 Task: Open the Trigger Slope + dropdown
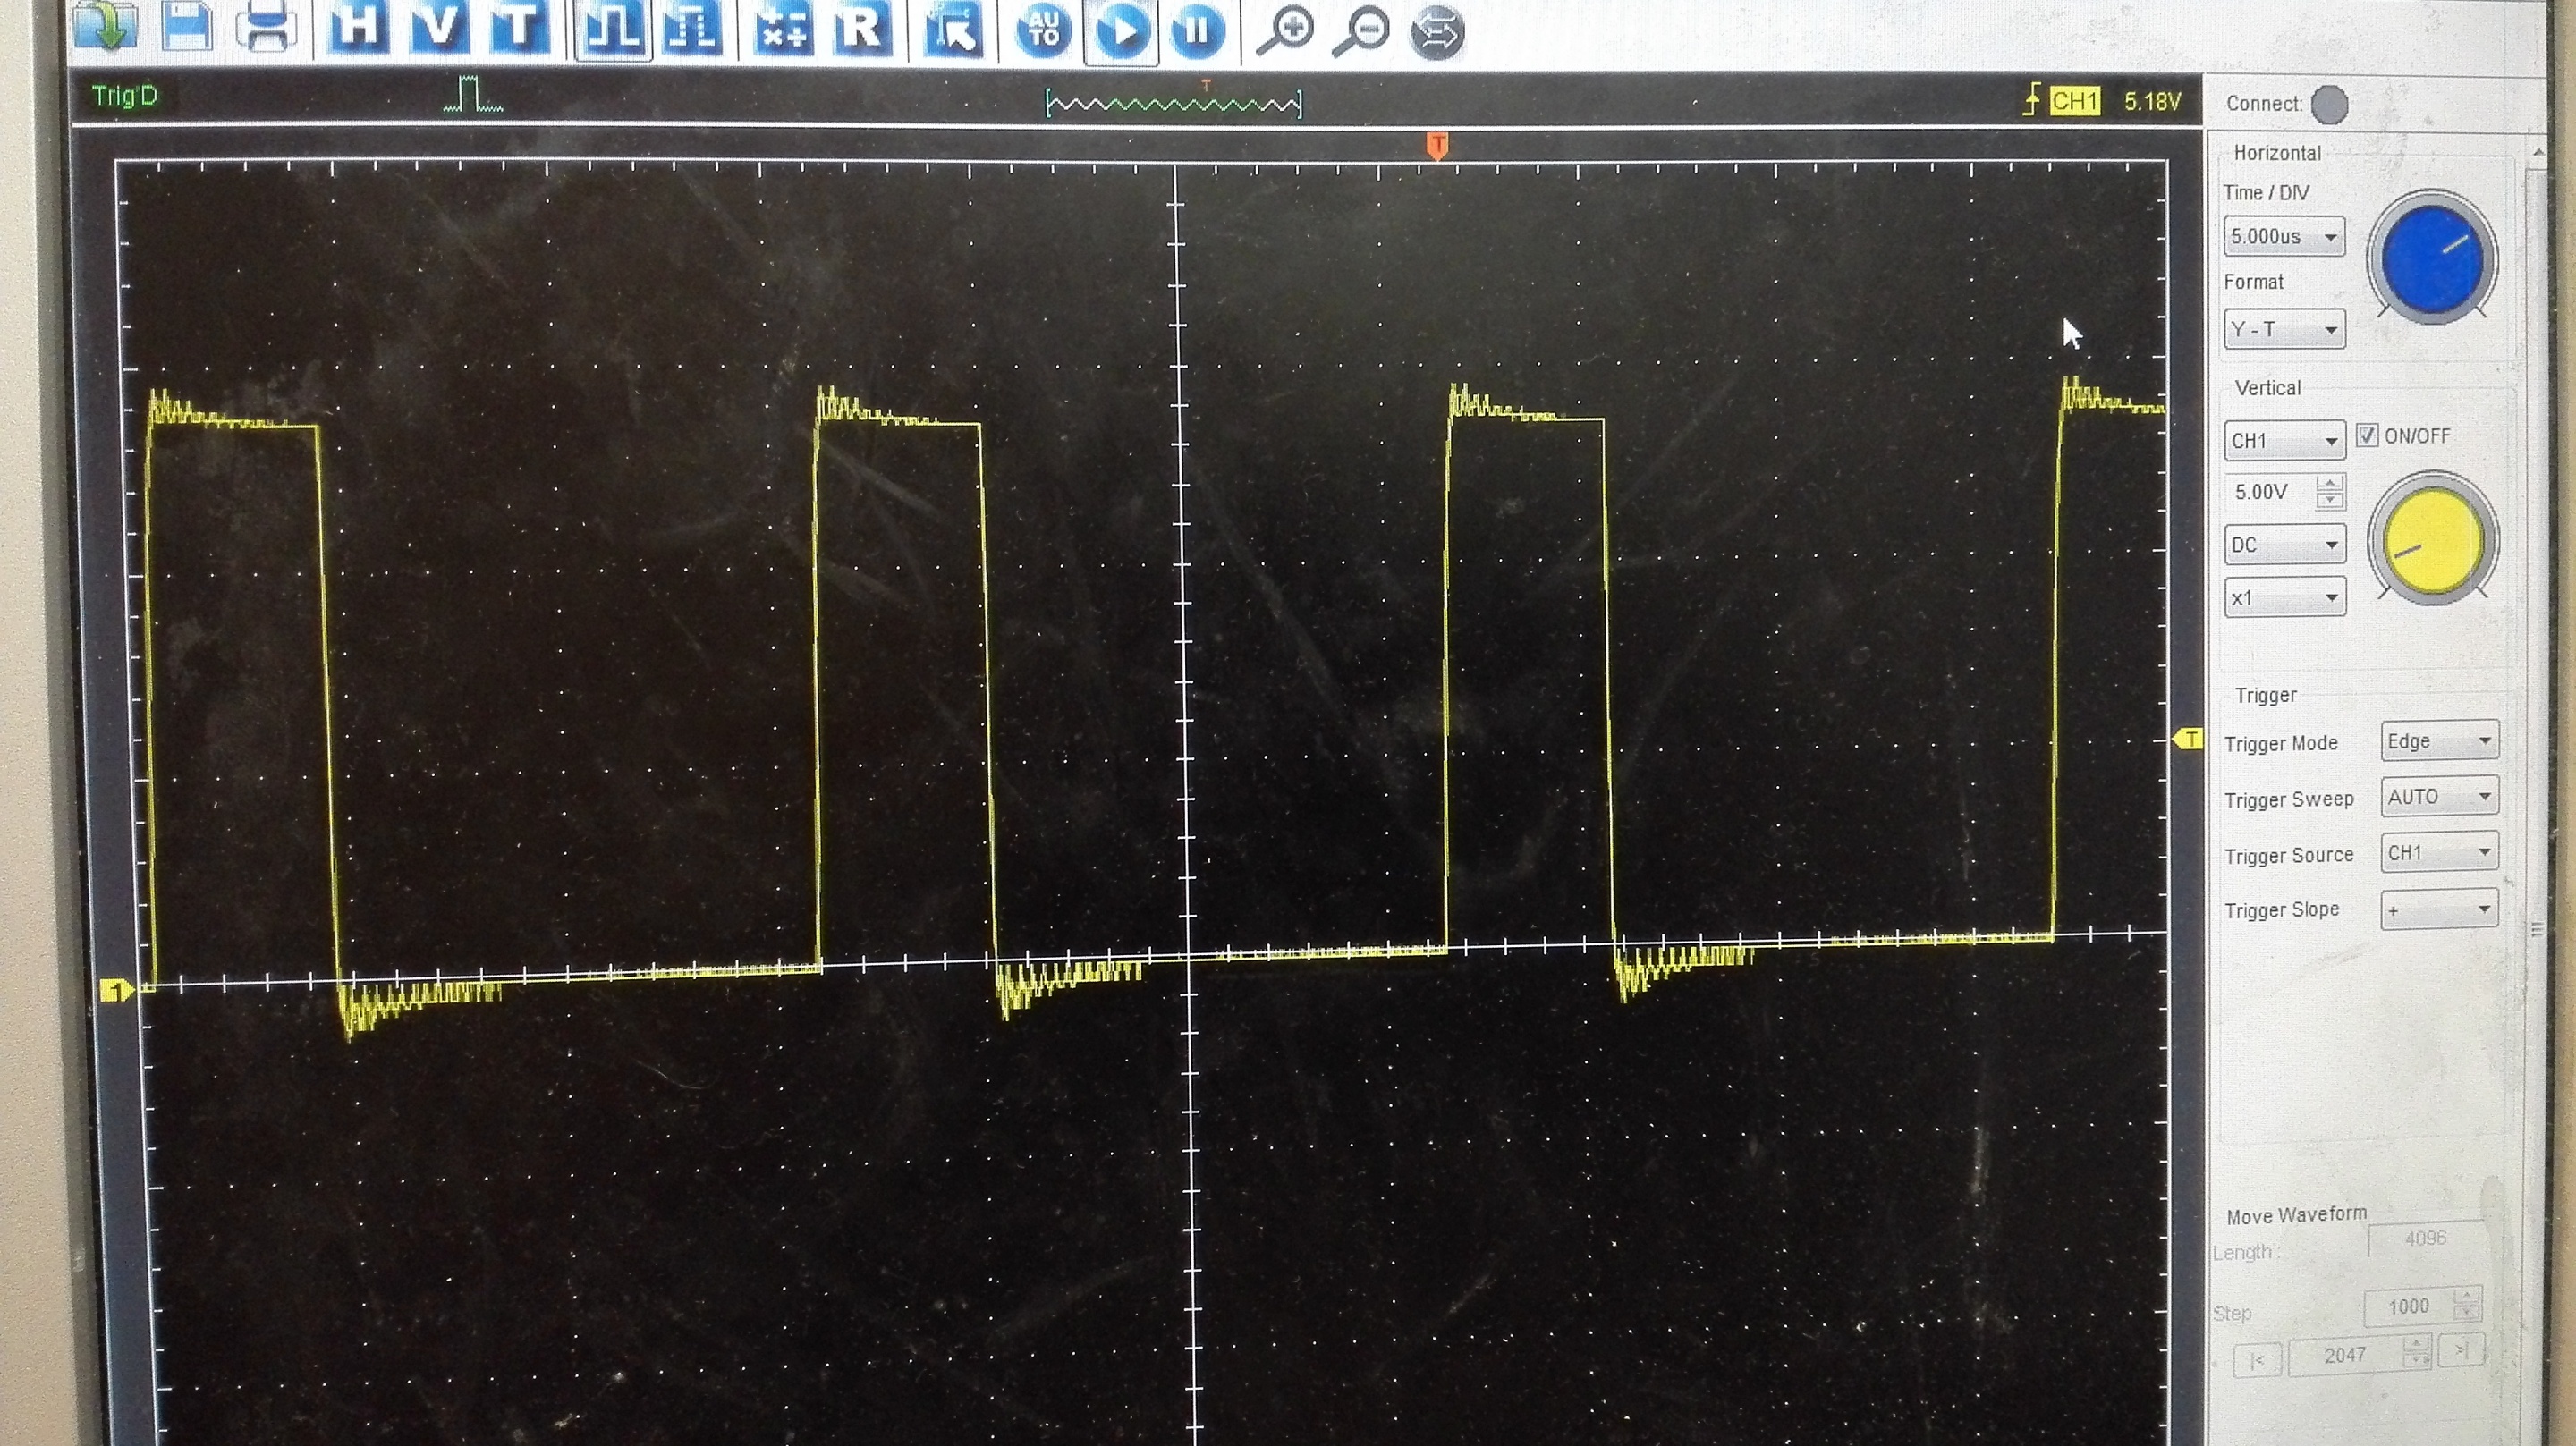pyautogui.click(x=2439, y=910)
